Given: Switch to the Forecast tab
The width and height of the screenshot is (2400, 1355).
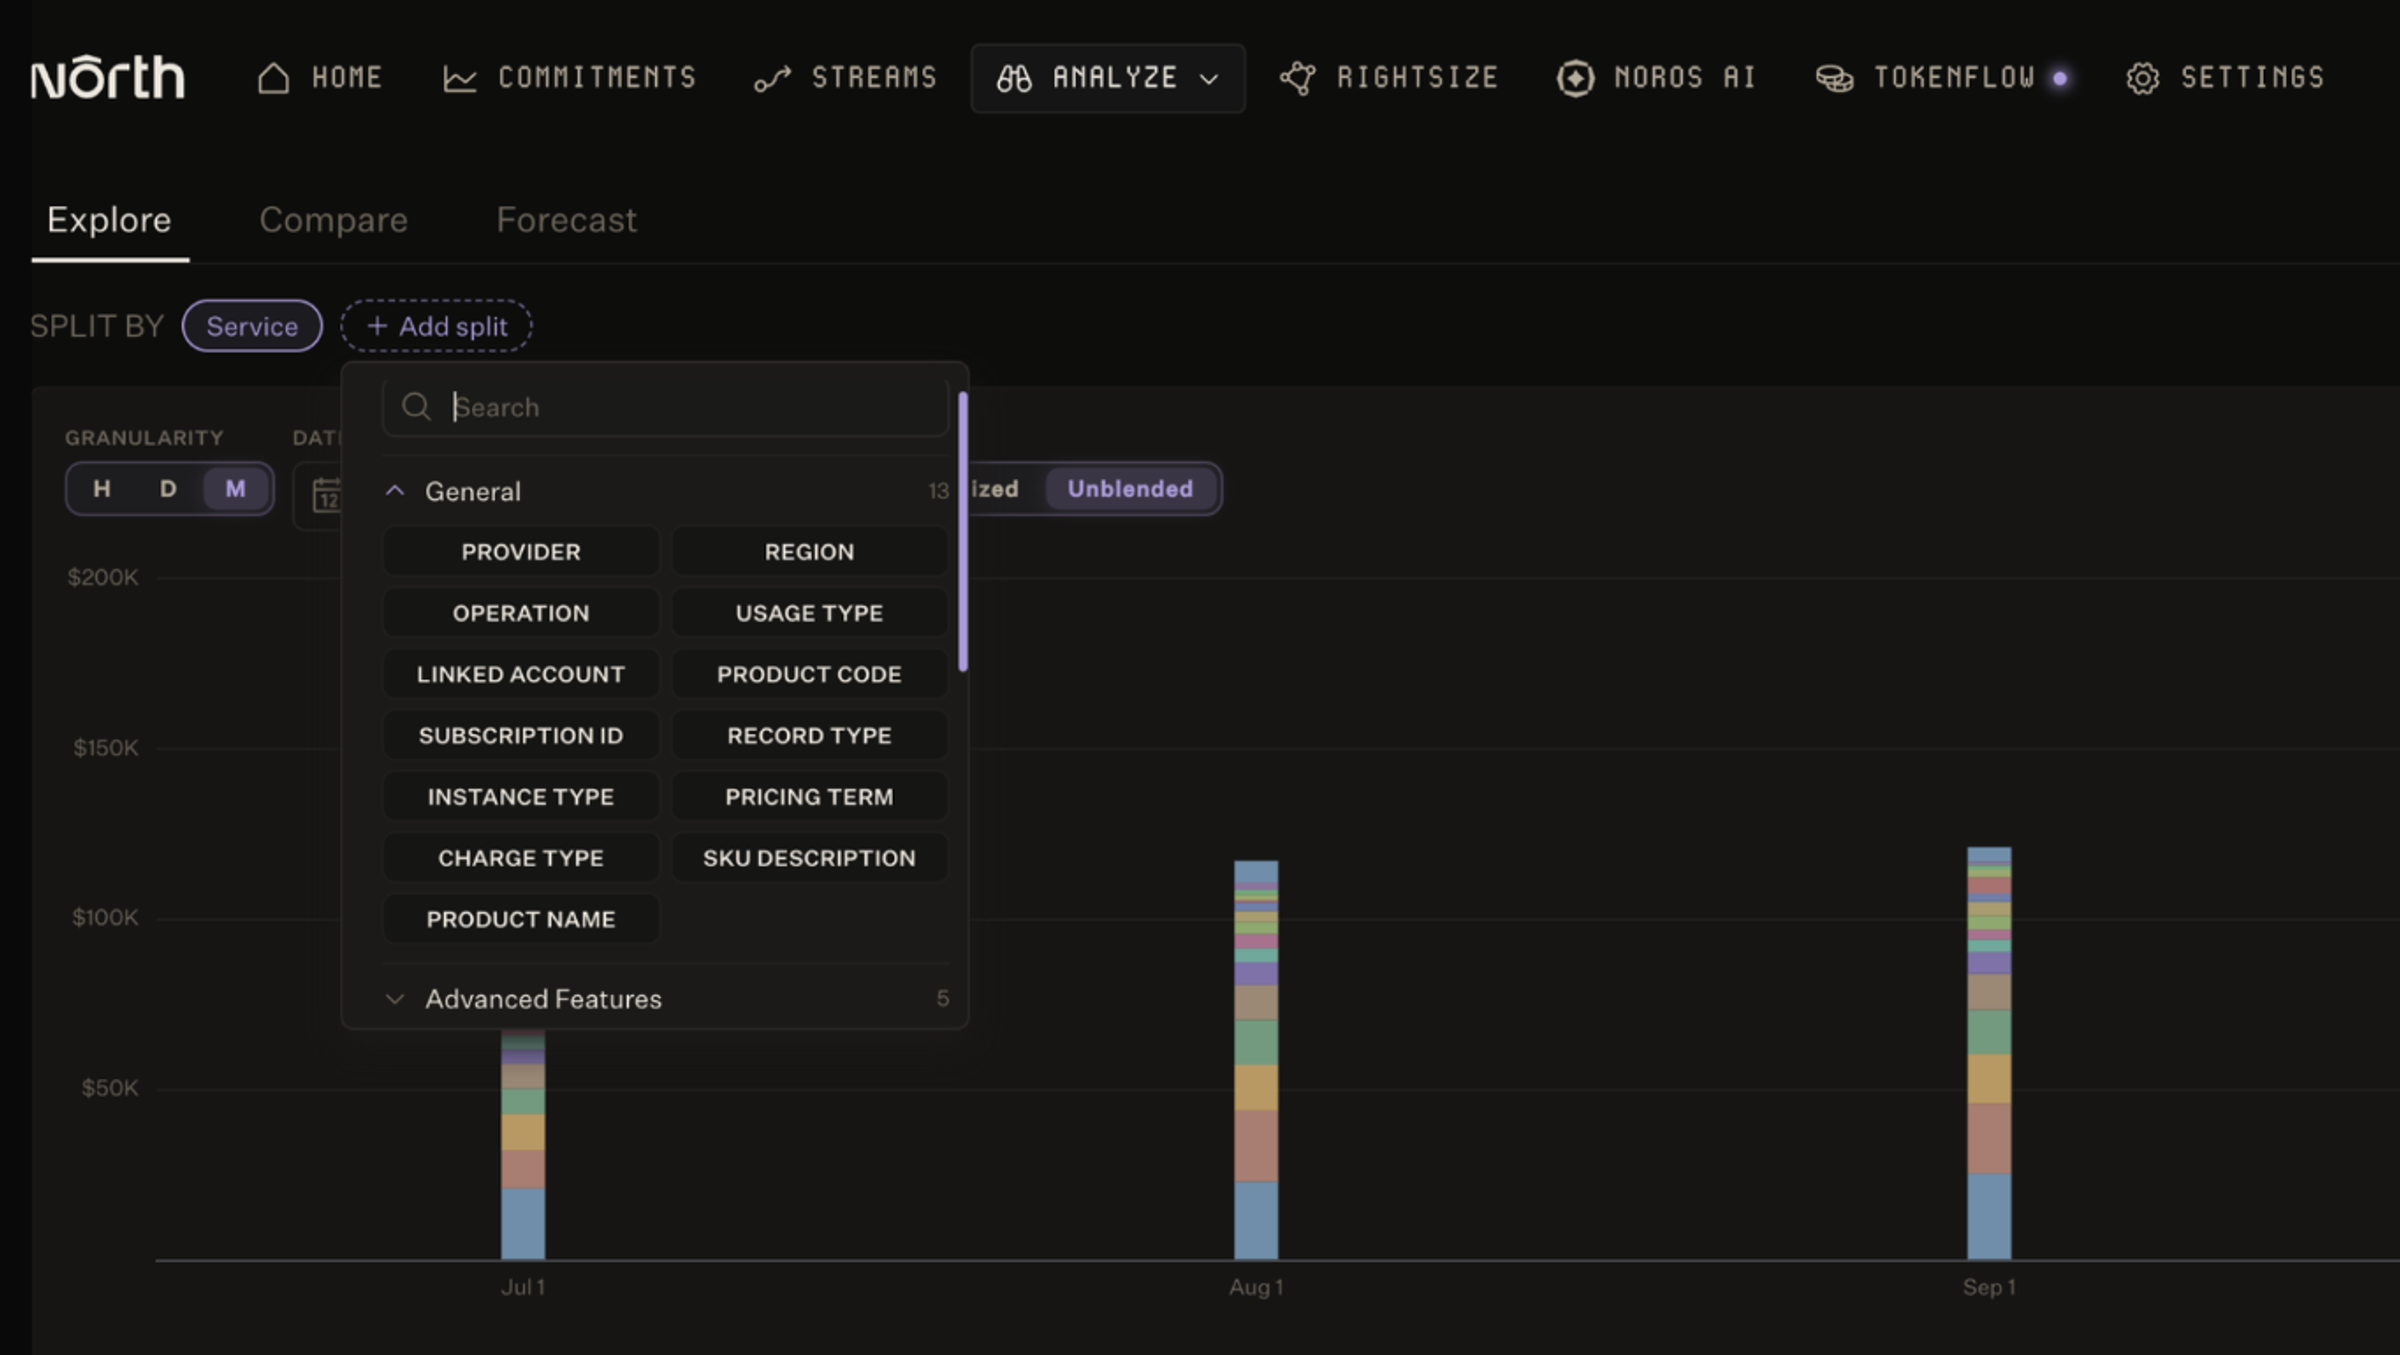Looking at the screenshot, I should (x=566, y=220).
